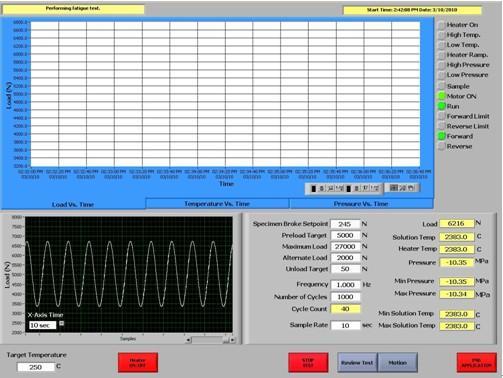Image resolution: width=503 pixels, height=378 pixels.
Task: Switch to the Temperature Vs. Time tab
Action: coord(217,204)
